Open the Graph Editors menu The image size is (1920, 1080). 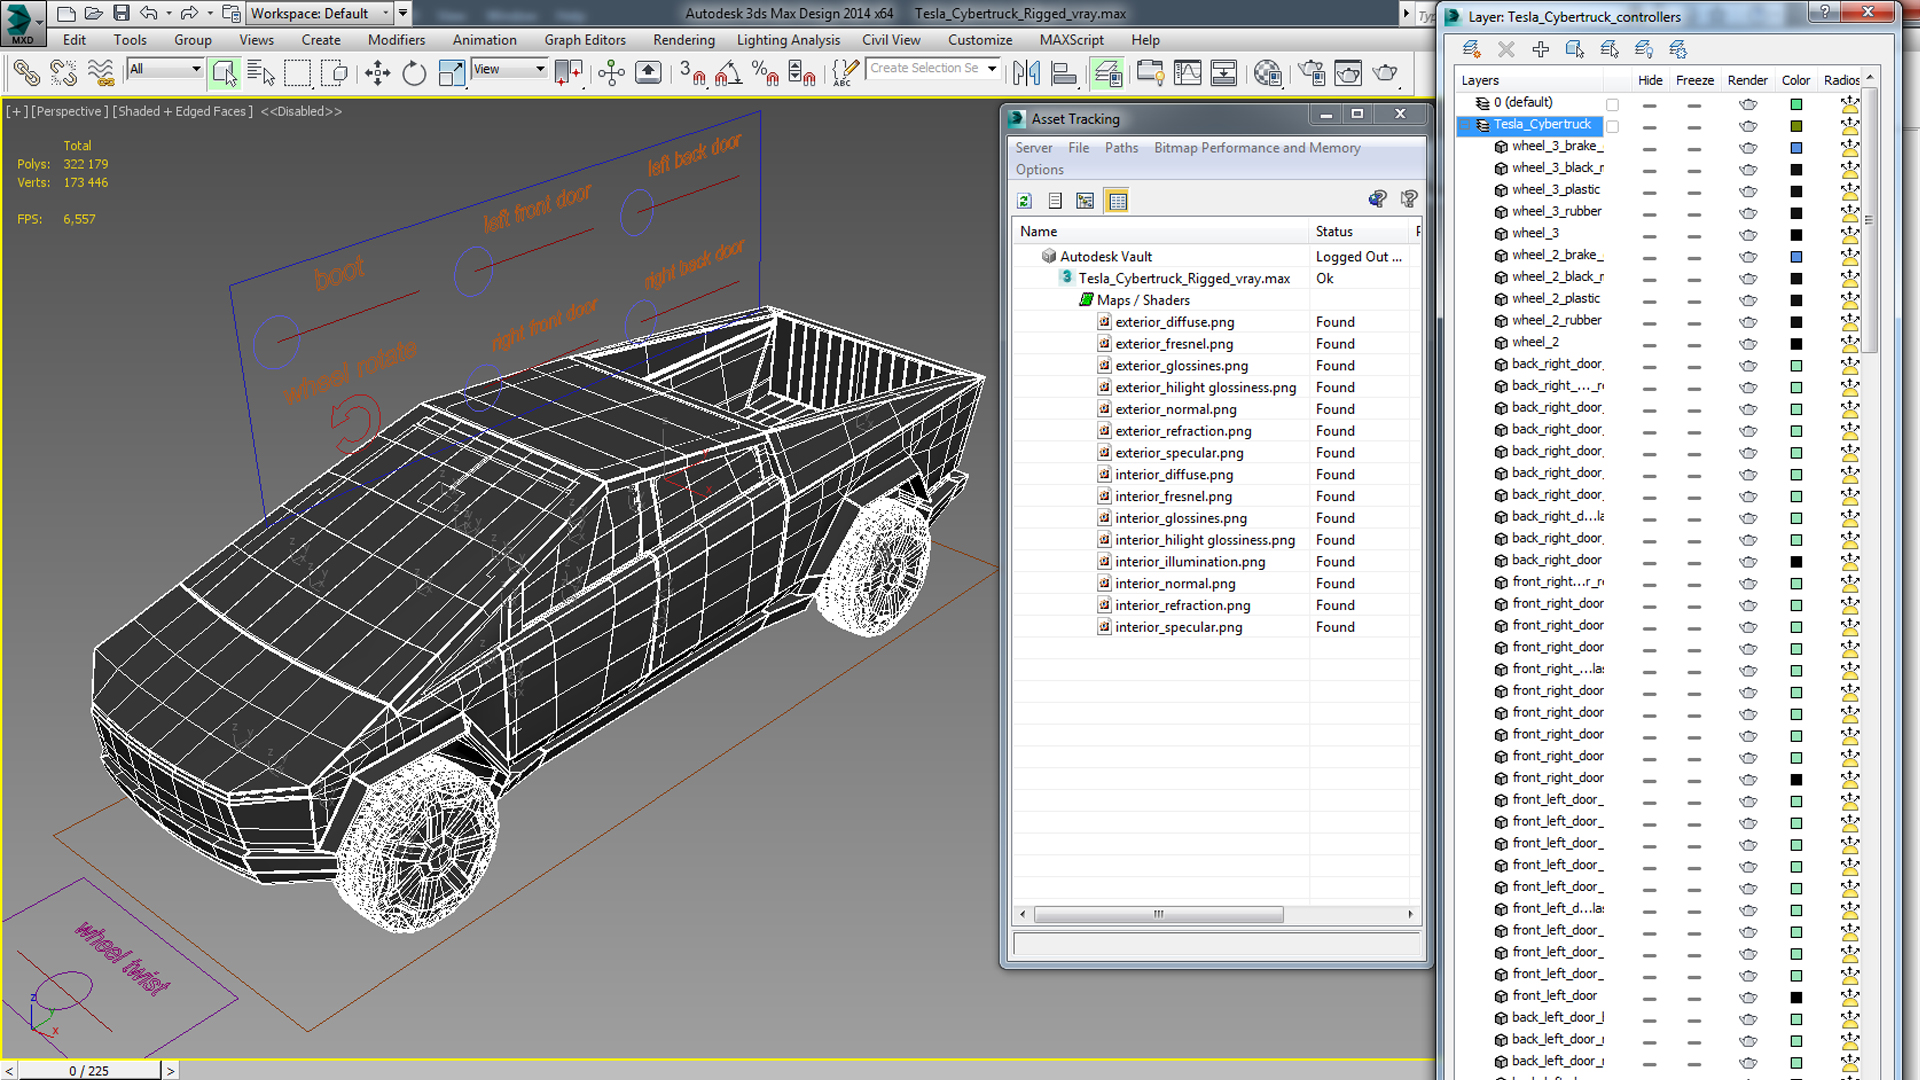585,40
